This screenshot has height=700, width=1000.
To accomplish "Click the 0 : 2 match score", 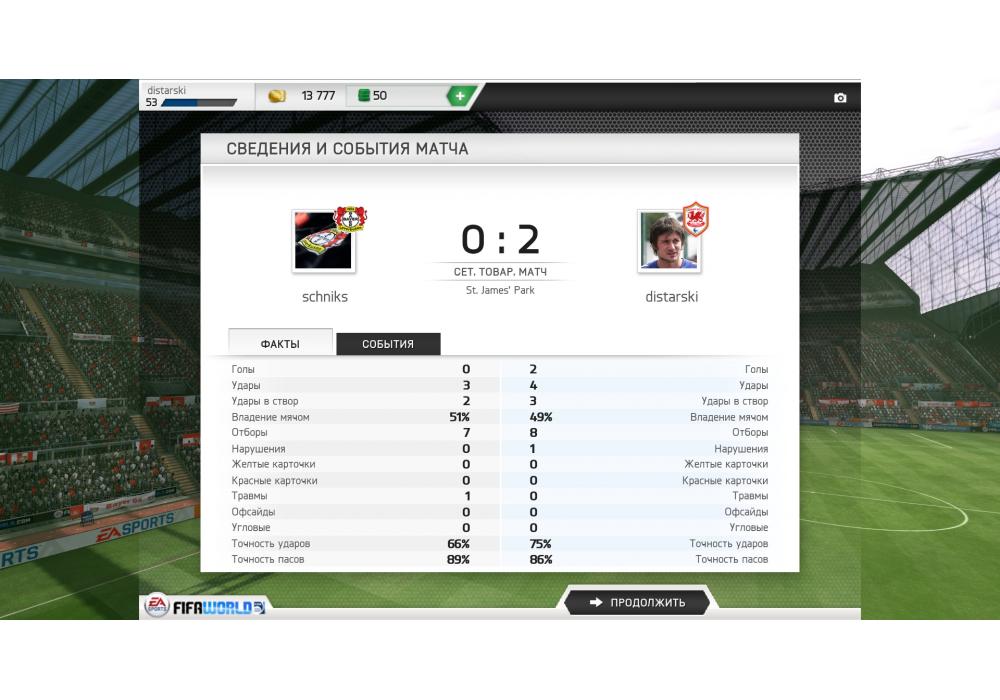I will (x=501, y=240).
